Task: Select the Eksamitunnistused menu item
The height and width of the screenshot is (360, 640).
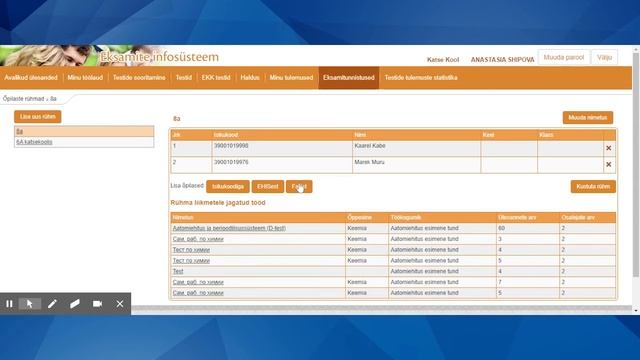Action: coord(349,78)
